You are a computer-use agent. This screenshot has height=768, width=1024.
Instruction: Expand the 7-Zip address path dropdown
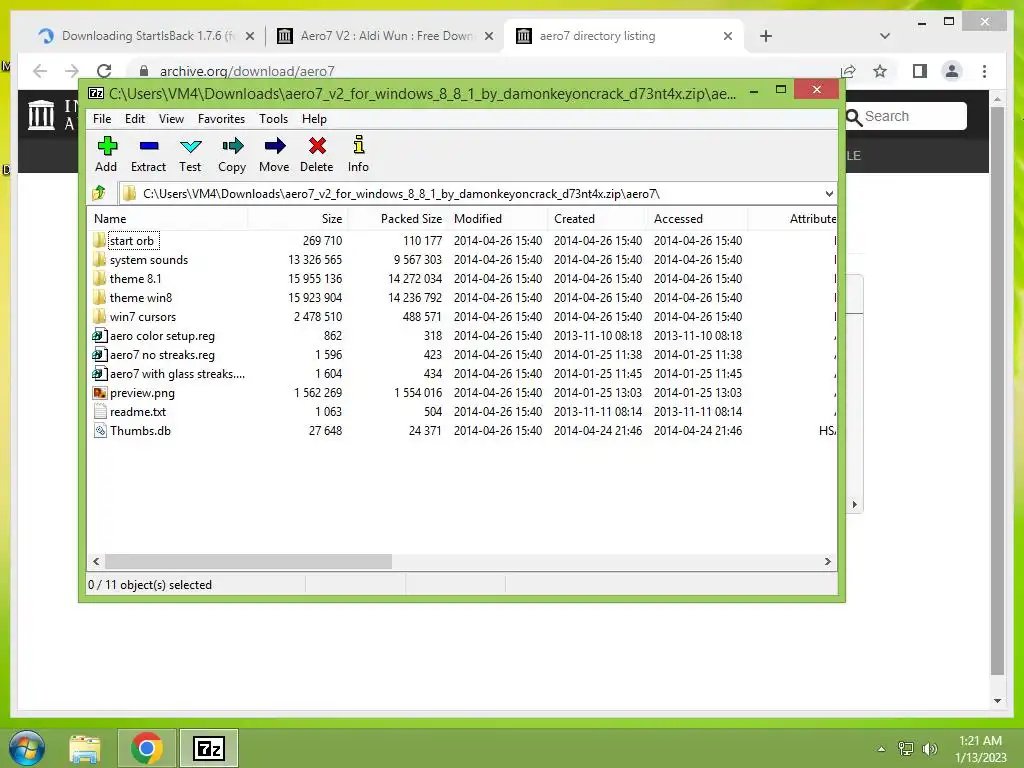pos(829,193)
